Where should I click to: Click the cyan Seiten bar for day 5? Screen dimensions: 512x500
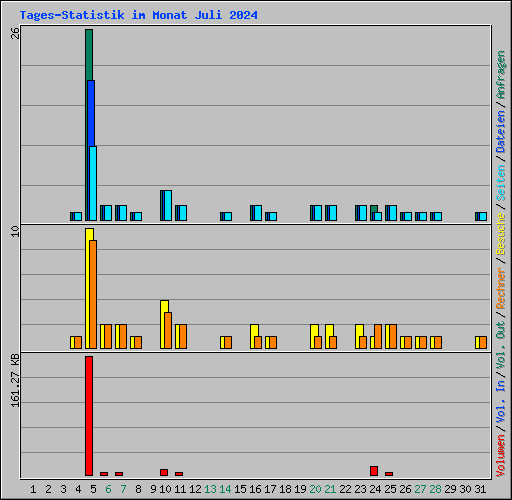point(93,183)
